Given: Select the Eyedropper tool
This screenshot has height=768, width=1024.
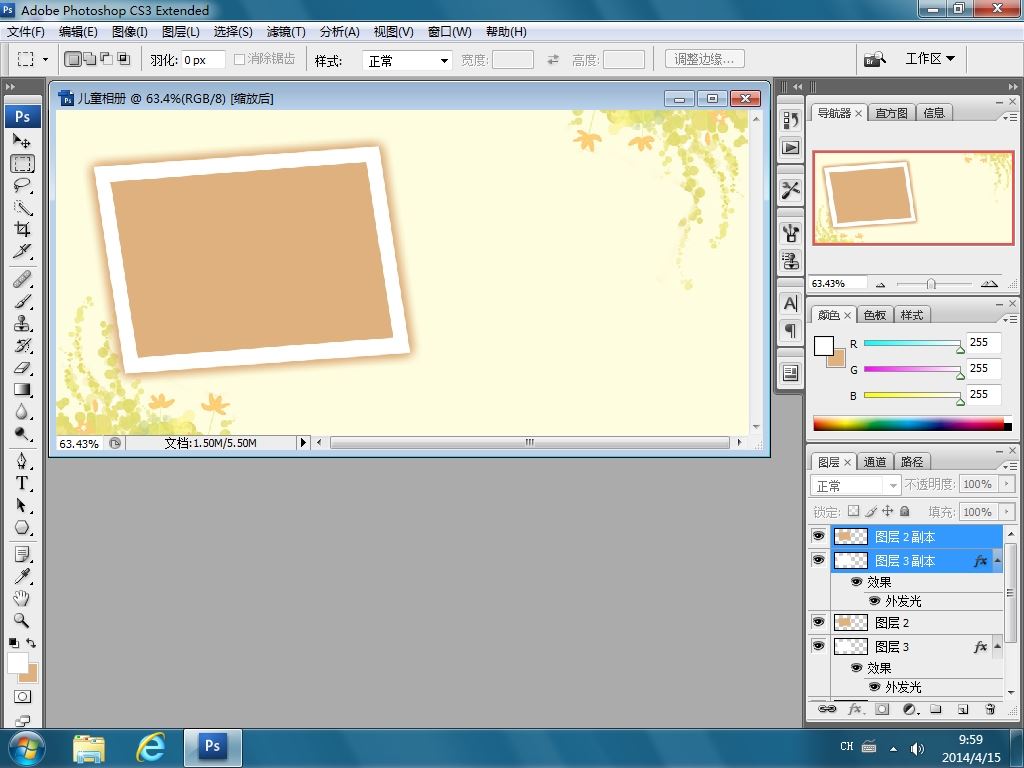Looking at the screenshot, I should (22, 577).
